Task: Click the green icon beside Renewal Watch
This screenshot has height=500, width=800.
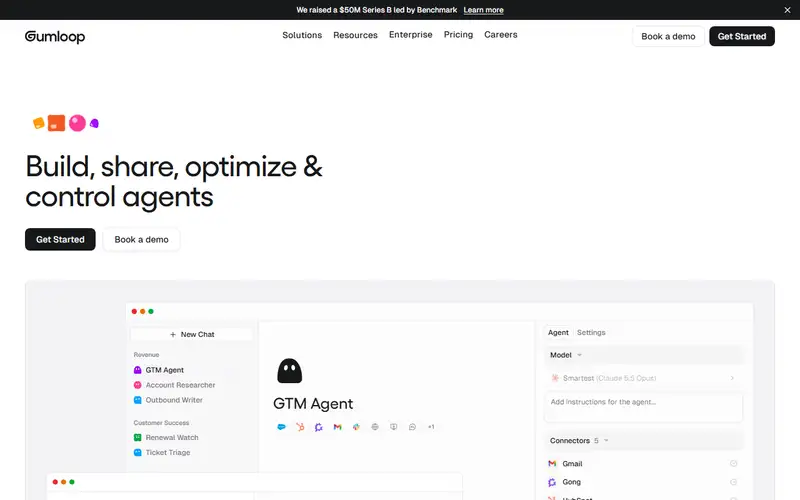Action: pos(137,437)
